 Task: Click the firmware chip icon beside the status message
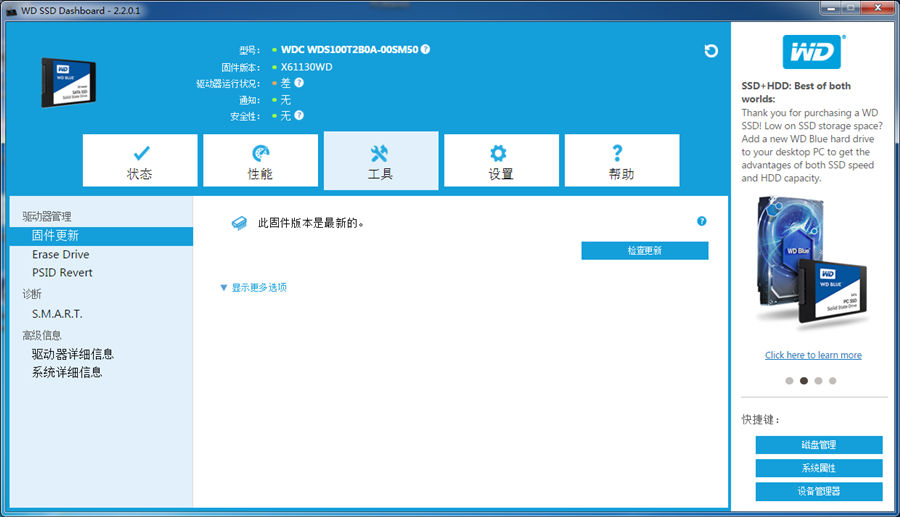[x=239, y=223]
